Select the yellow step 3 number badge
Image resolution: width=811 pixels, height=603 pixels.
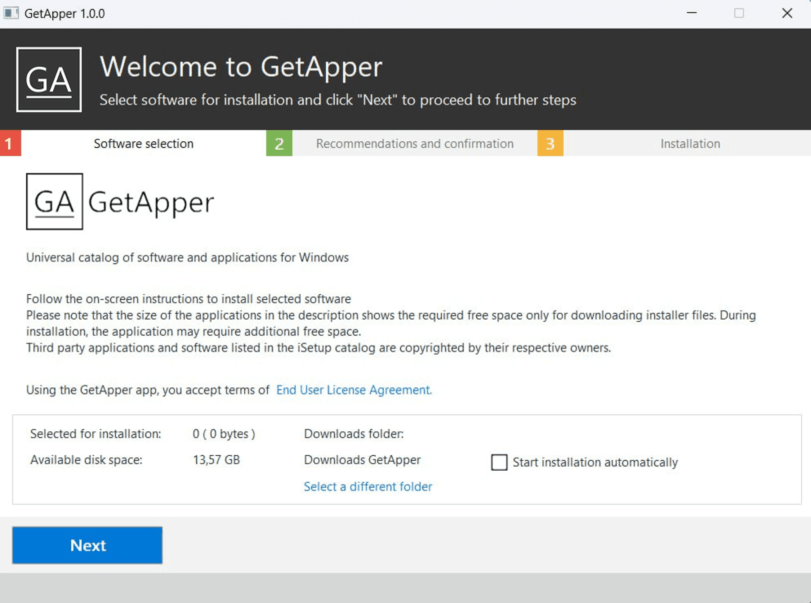pos(550,143)
